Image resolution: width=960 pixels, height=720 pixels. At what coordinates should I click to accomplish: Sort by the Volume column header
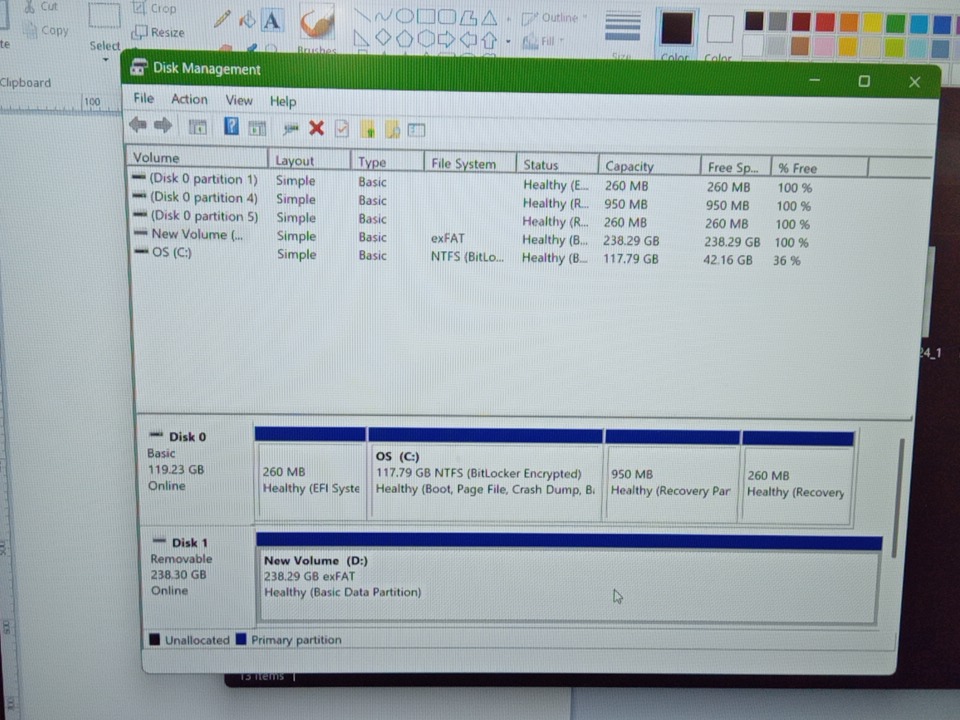point(197,157)
